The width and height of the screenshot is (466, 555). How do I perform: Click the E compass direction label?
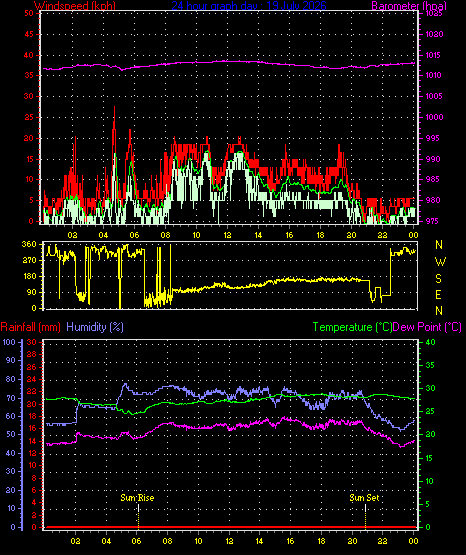438,294
